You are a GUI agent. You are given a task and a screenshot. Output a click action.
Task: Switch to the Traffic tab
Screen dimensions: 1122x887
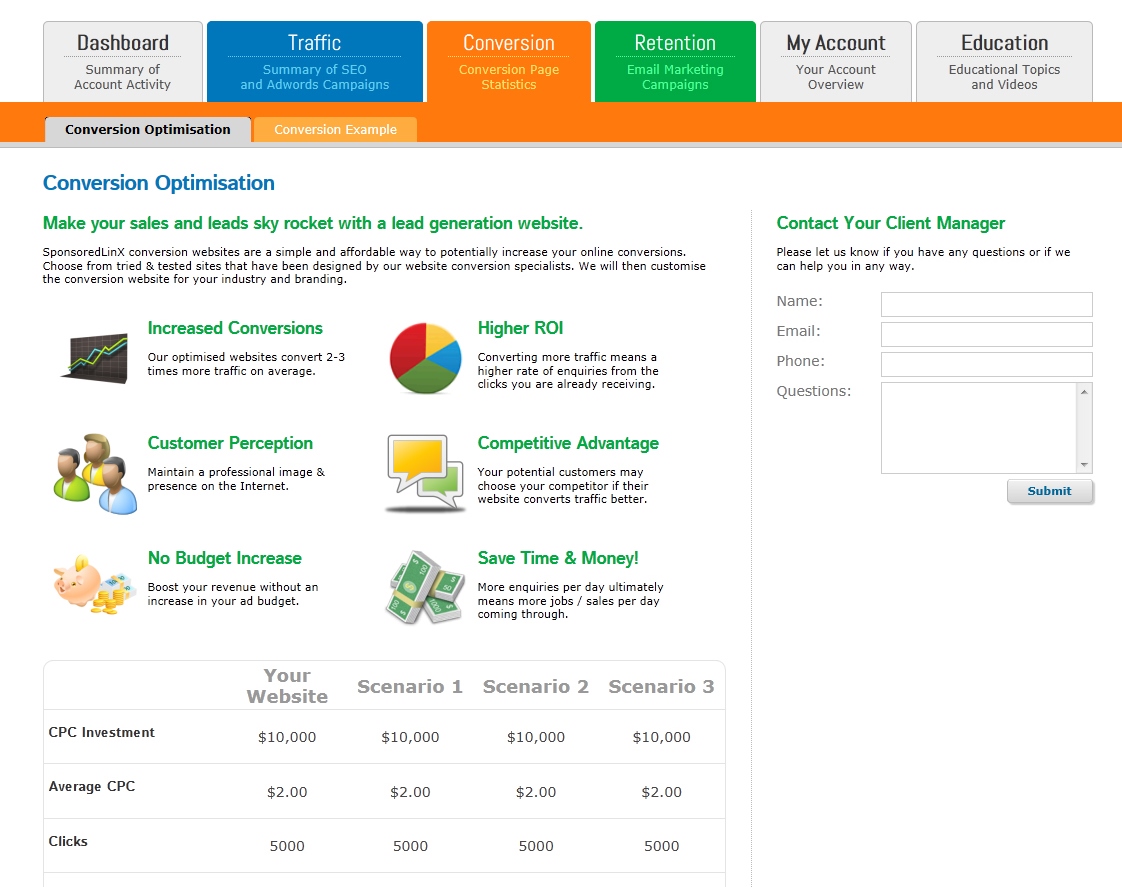coord(315,60)
